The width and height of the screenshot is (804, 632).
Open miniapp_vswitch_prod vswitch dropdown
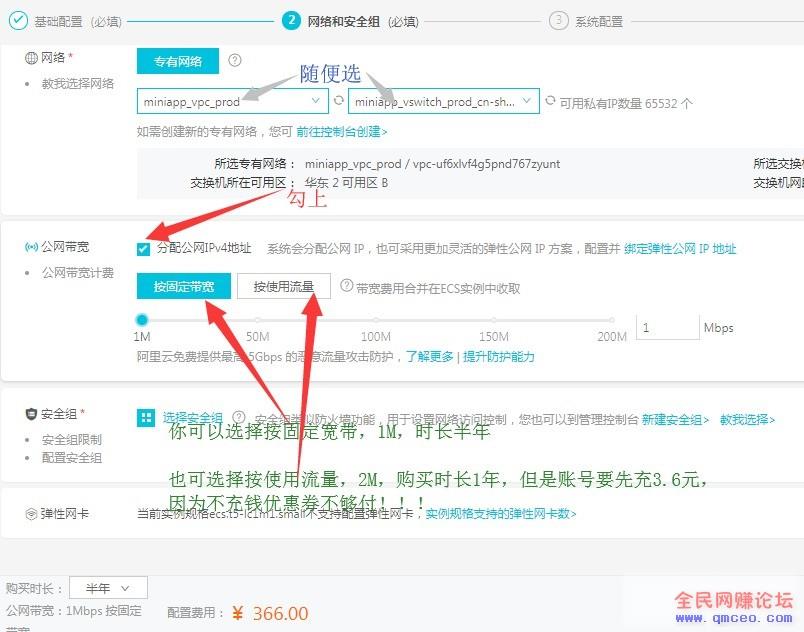click(x=444, y=101)
